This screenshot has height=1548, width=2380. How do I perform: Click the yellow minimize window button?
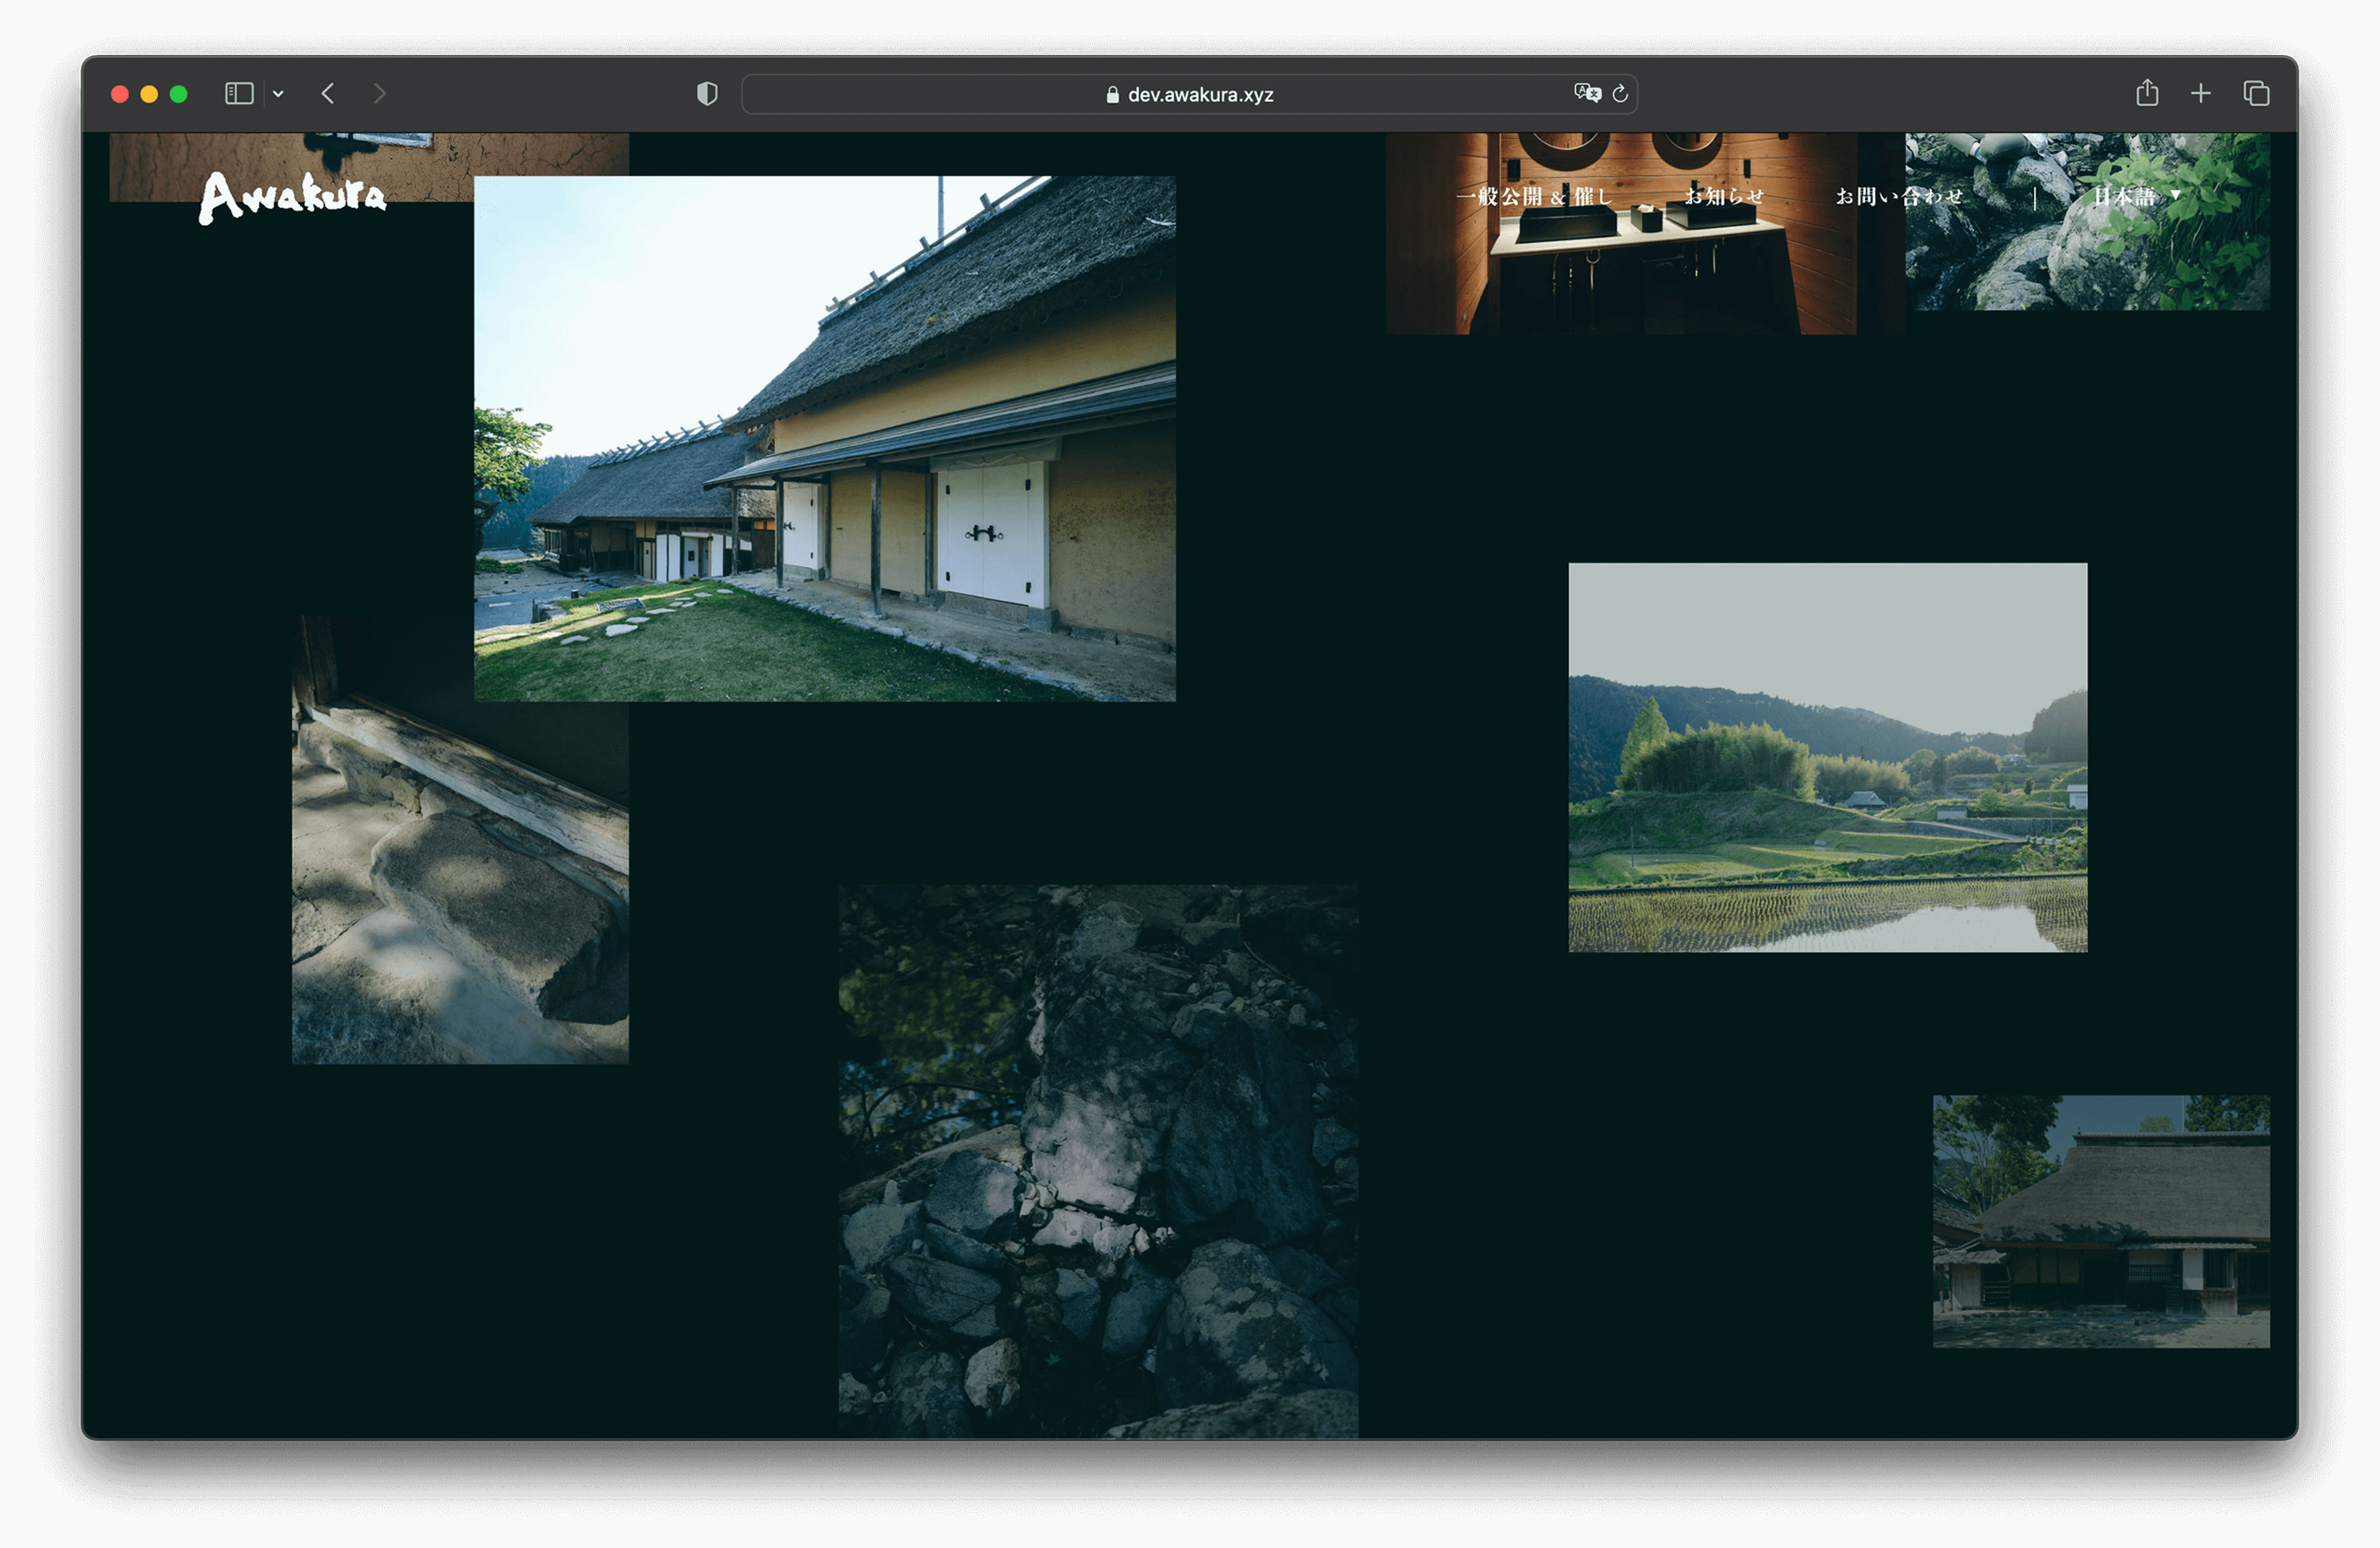[x=149, y=94]
